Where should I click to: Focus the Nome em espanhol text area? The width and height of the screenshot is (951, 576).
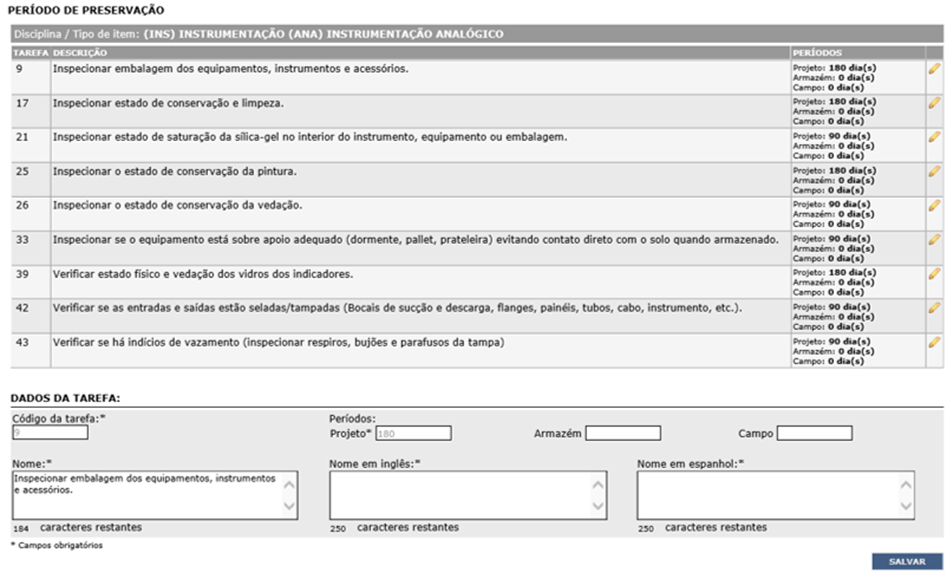(767, 495)
